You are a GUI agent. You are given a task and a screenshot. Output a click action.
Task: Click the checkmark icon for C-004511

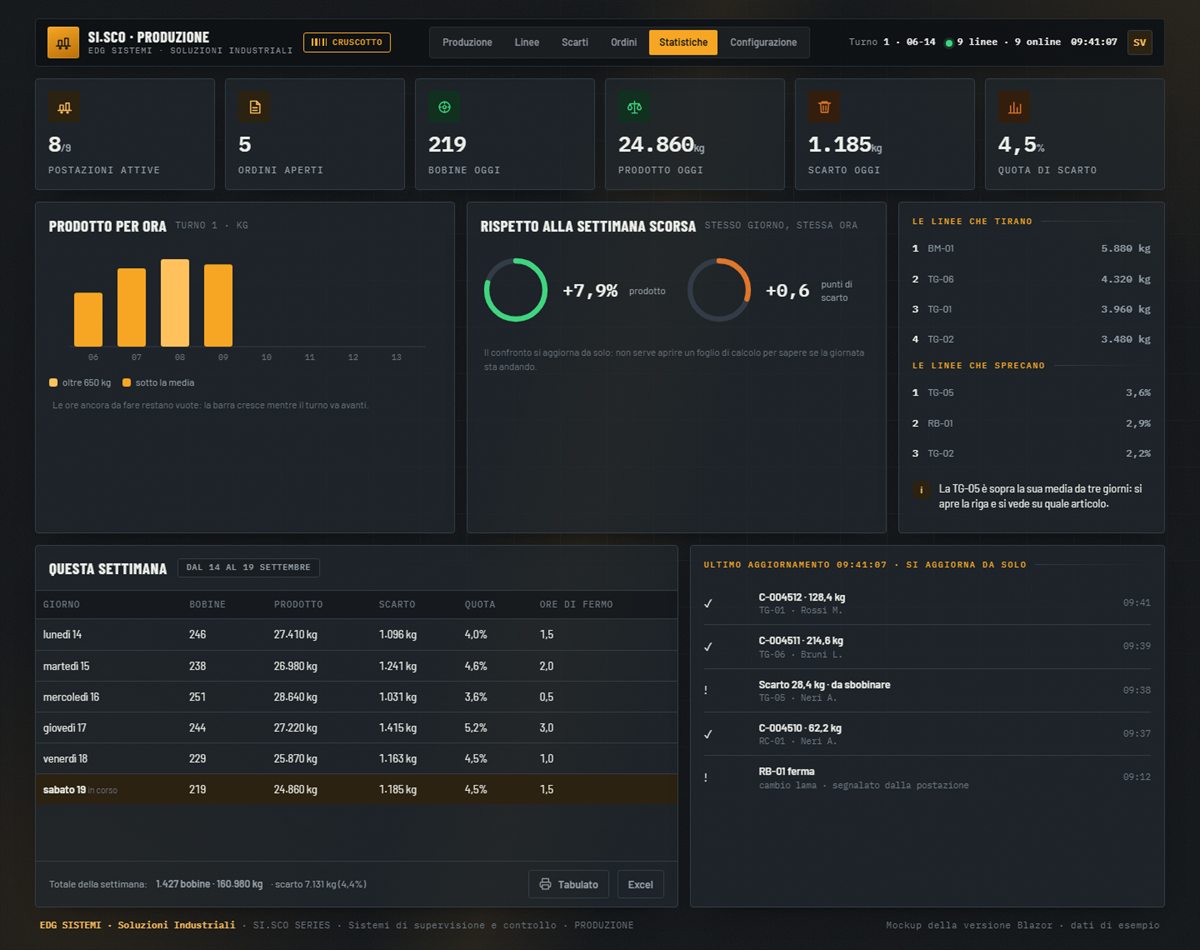[708, 647]
